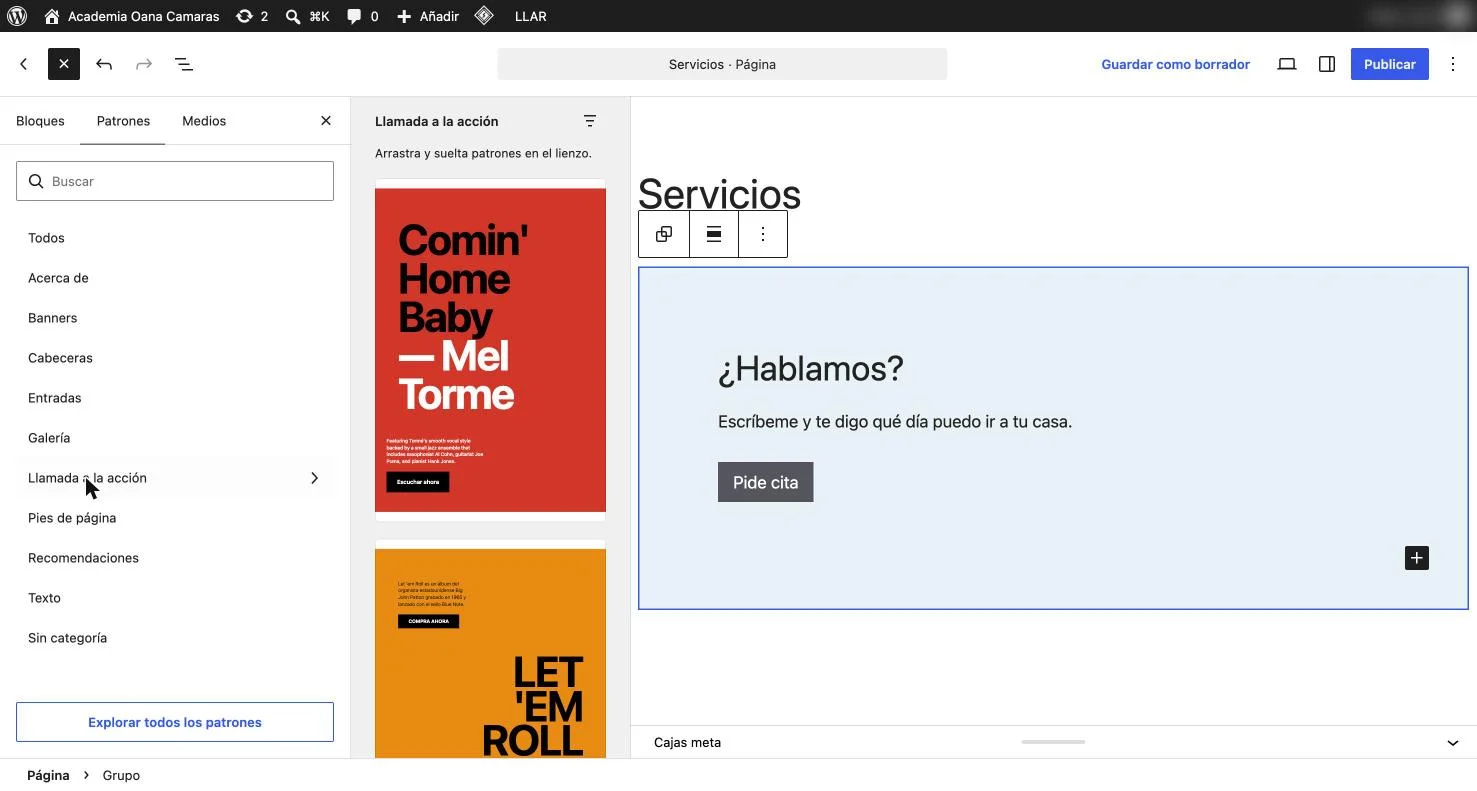The width and height of the screenshot is (1477, 791).
Task: Click the Publicar button
Action: point(1390,64)
